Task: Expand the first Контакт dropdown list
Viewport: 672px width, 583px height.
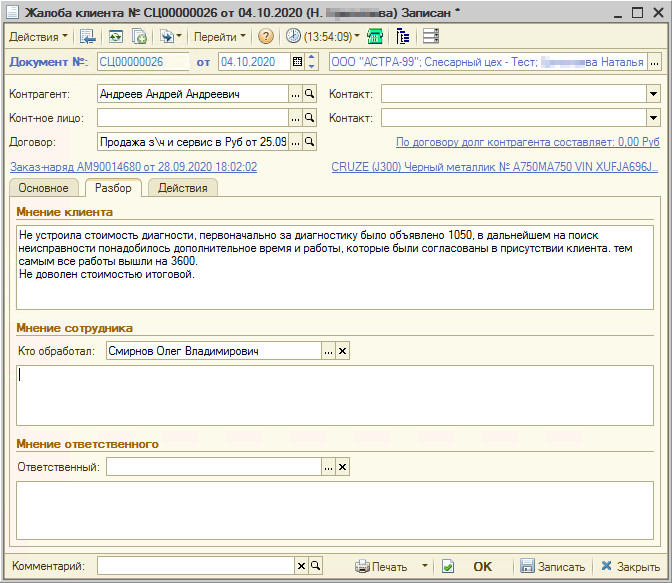Action: point(653,93)
